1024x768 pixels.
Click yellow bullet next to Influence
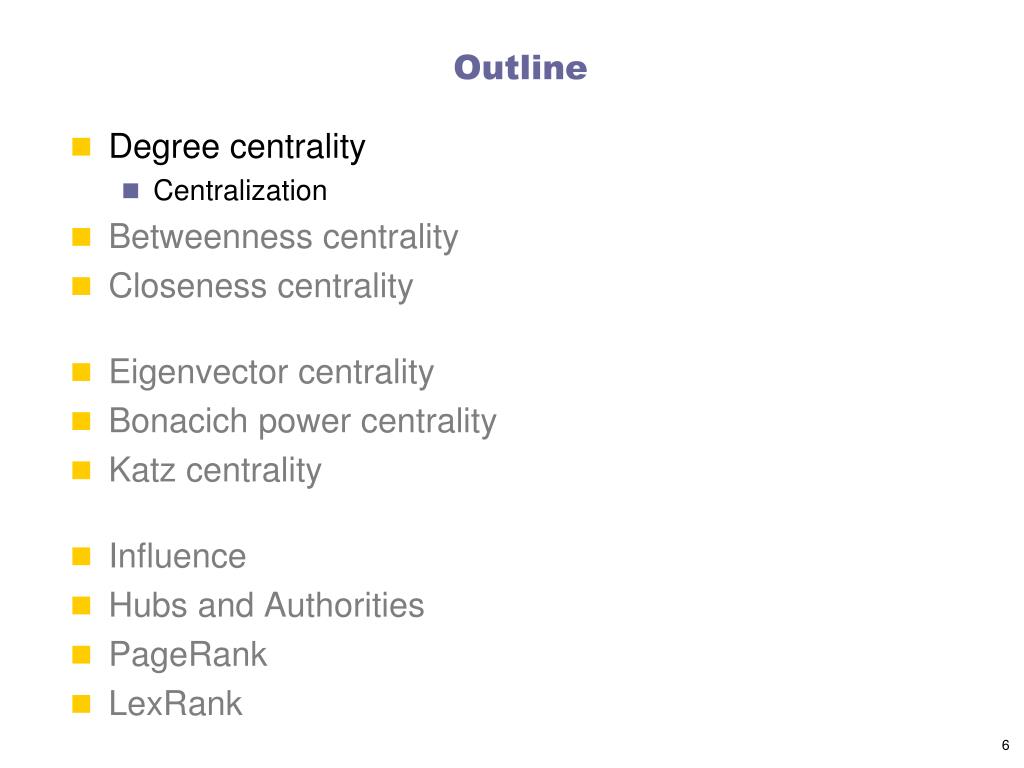pos(81,556)
